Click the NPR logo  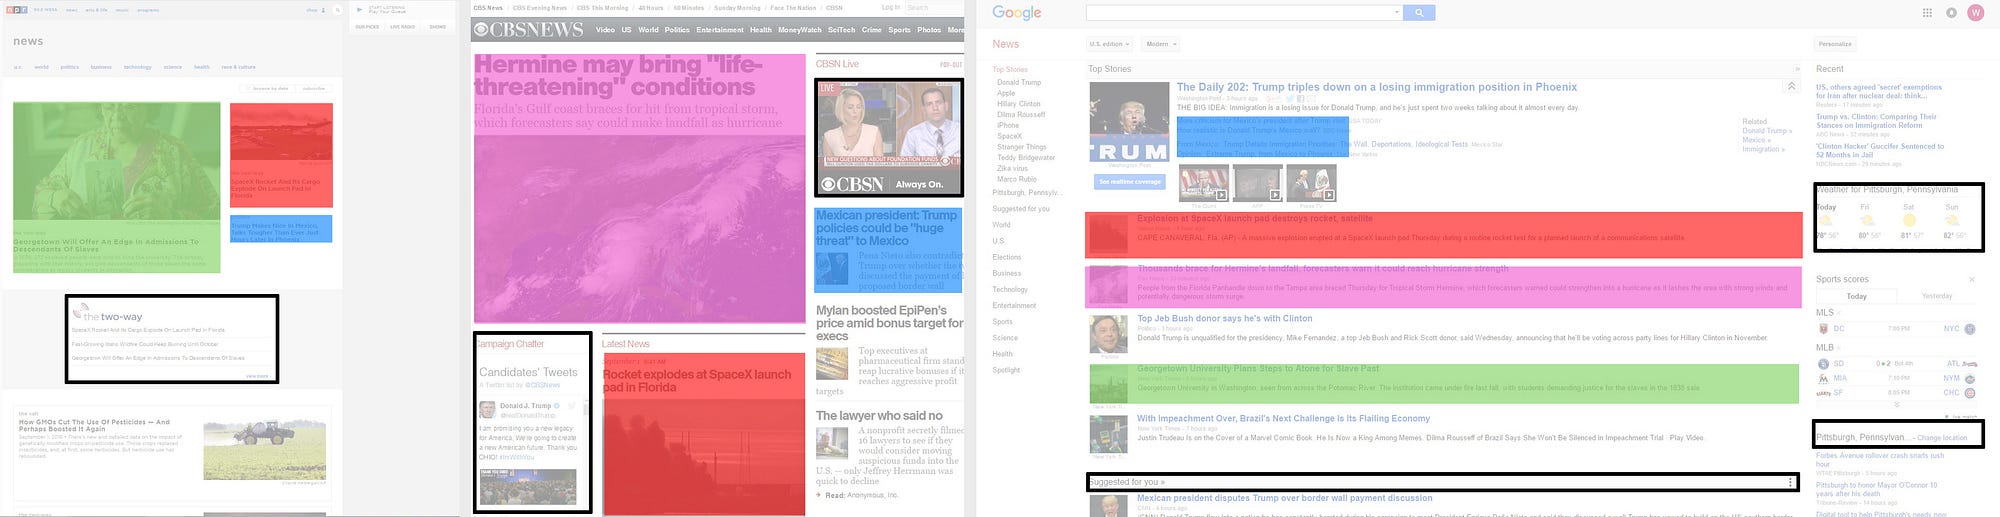pyautogui.click(x=18, y=9)
